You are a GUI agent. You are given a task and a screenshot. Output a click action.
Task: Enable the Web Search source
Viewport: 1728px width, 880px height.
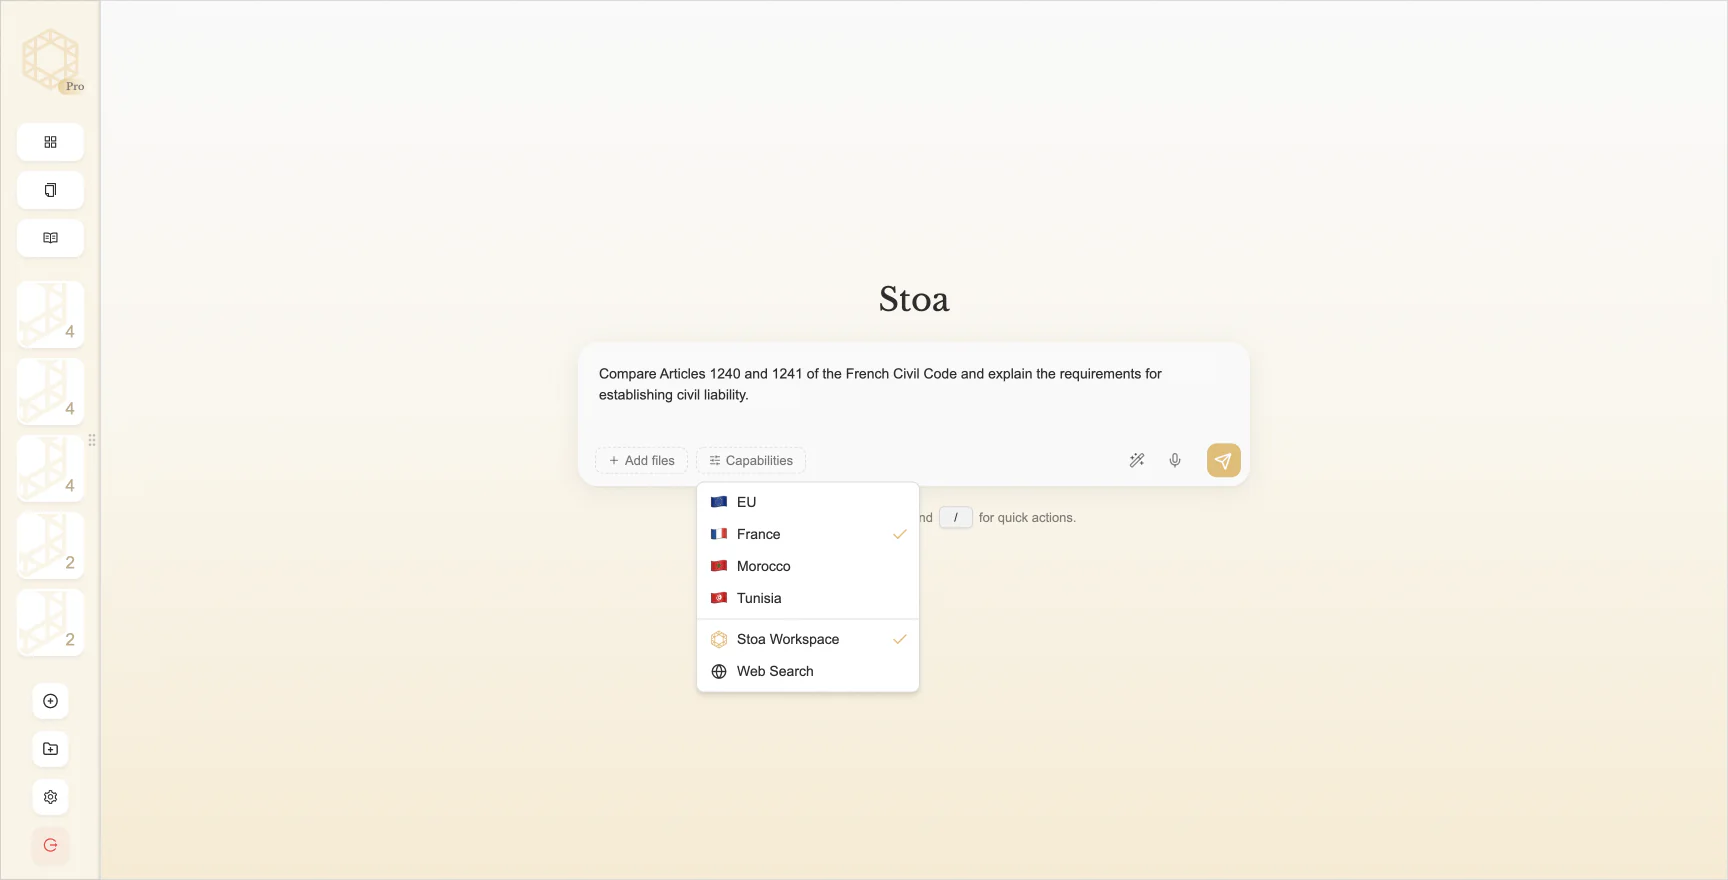[808, 671]
